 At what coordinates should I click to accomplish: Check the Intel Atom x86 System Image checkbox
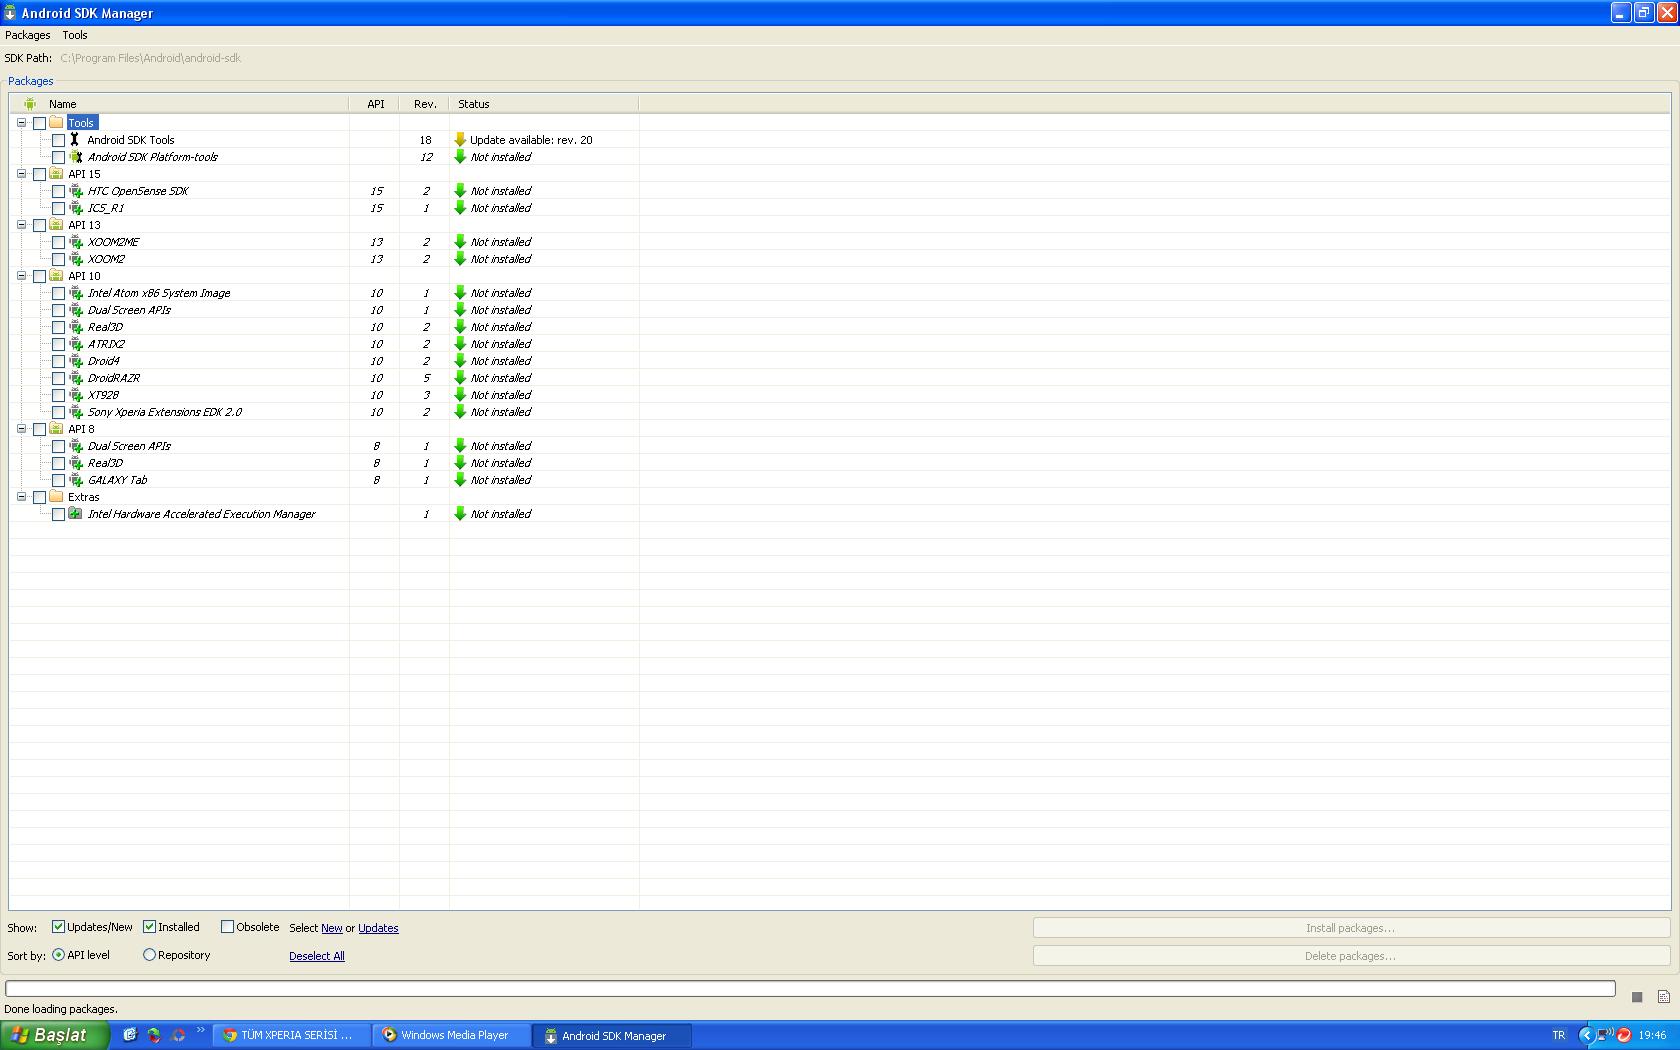[x=58, y=294]
